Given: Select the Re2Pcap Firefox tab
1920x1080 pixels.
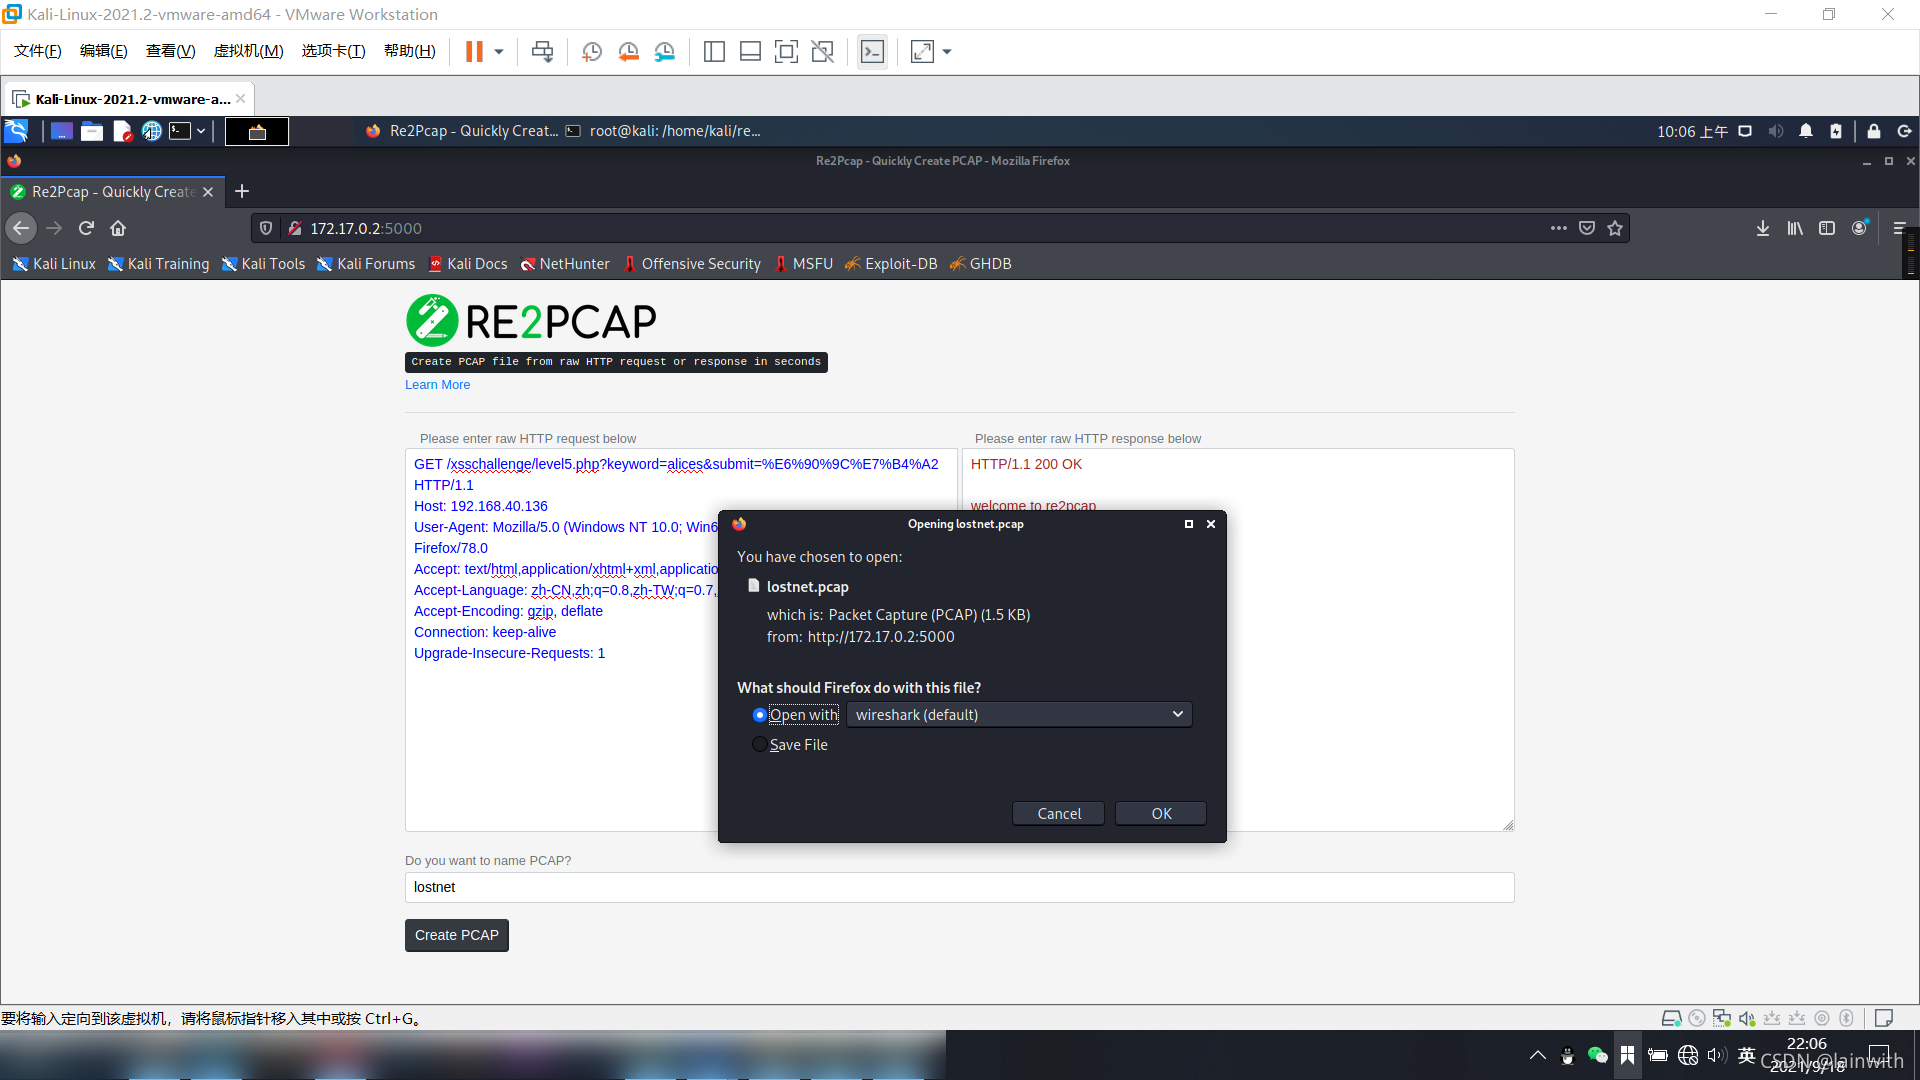Looking at the screenshot, I should click(x=112, y=192).
